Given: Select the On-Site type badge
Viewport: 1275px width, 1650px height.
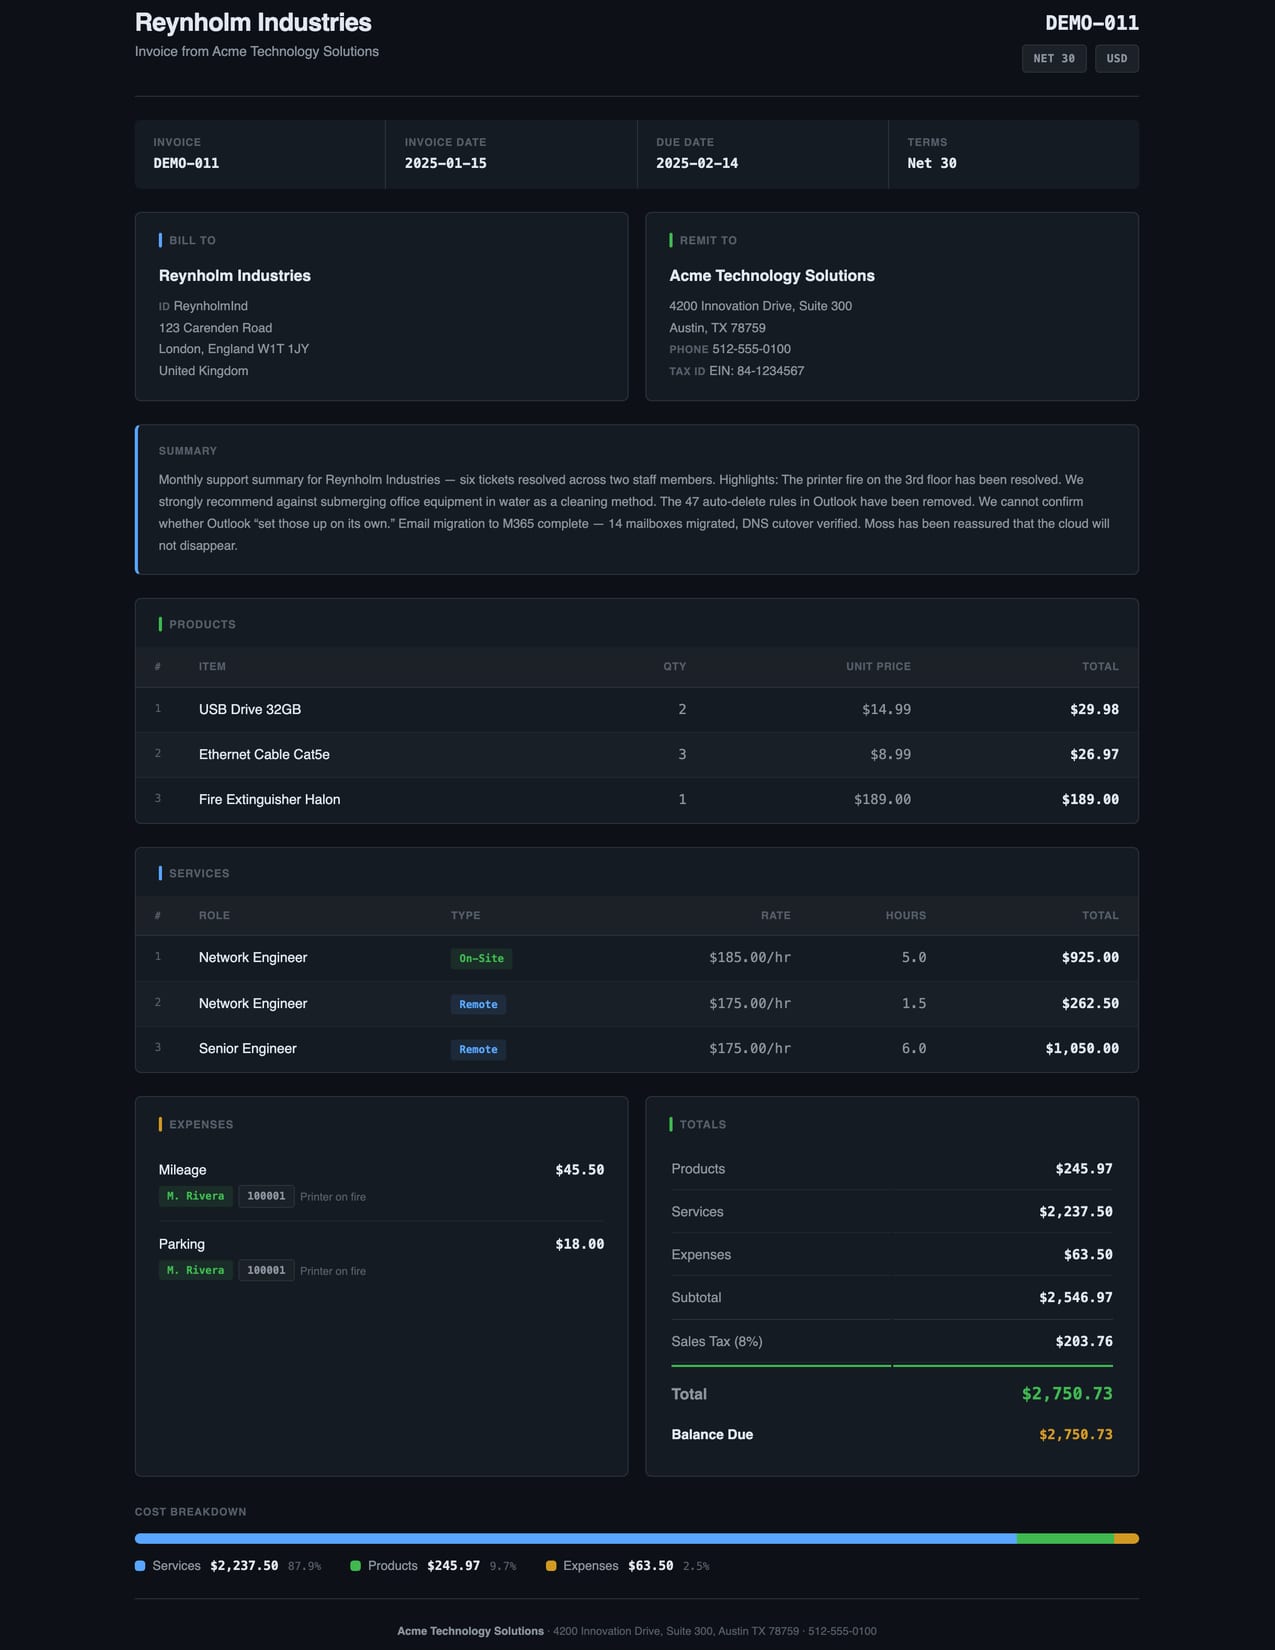Looking at the screenshot, I should (x=481, y=958).
